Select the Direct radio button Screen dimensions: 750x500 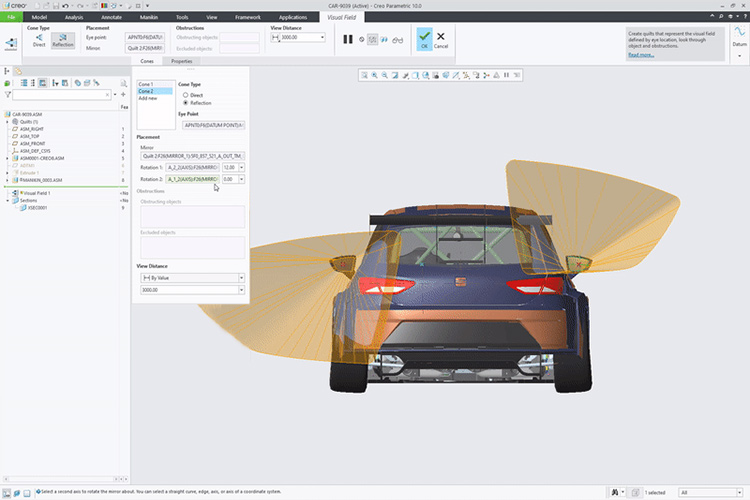[185, 95]
